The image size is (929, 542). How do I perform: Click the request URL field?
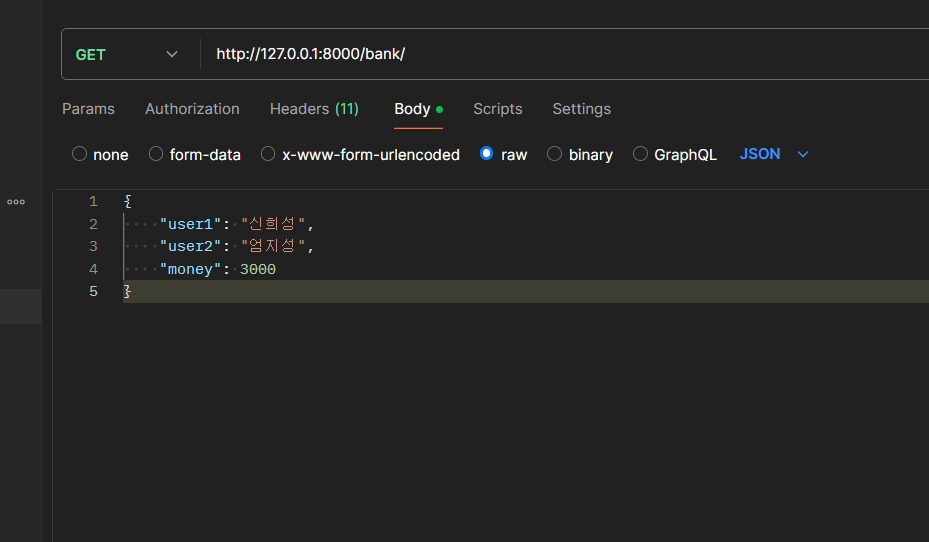[x=563, y=54]
